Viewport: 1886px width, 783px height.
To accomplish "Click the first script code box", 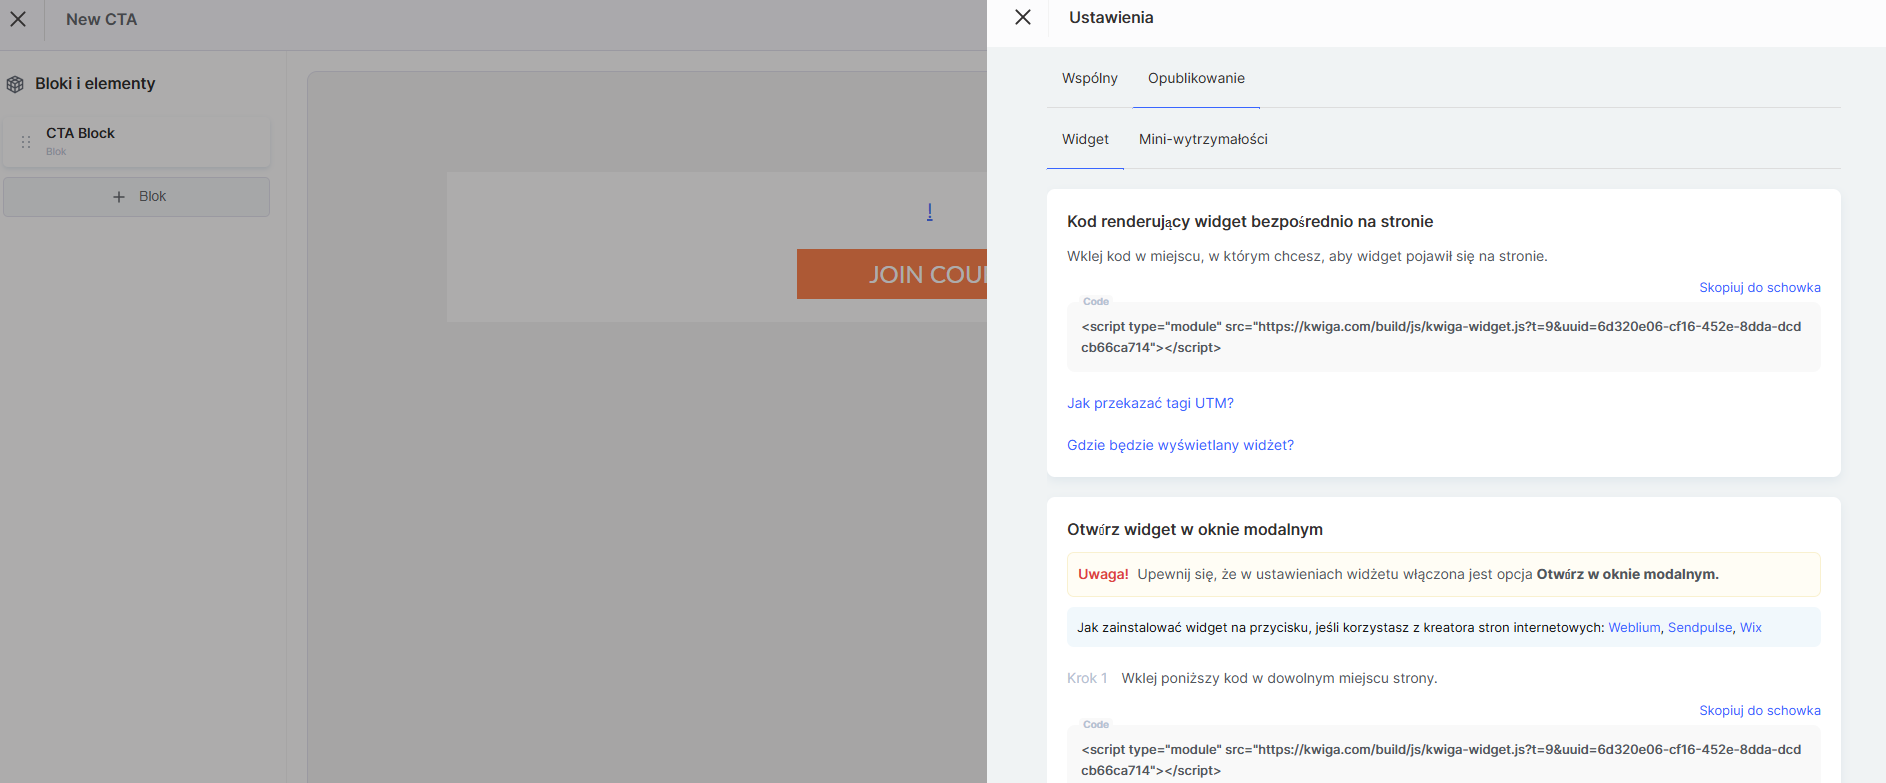I will (1442, 337).
